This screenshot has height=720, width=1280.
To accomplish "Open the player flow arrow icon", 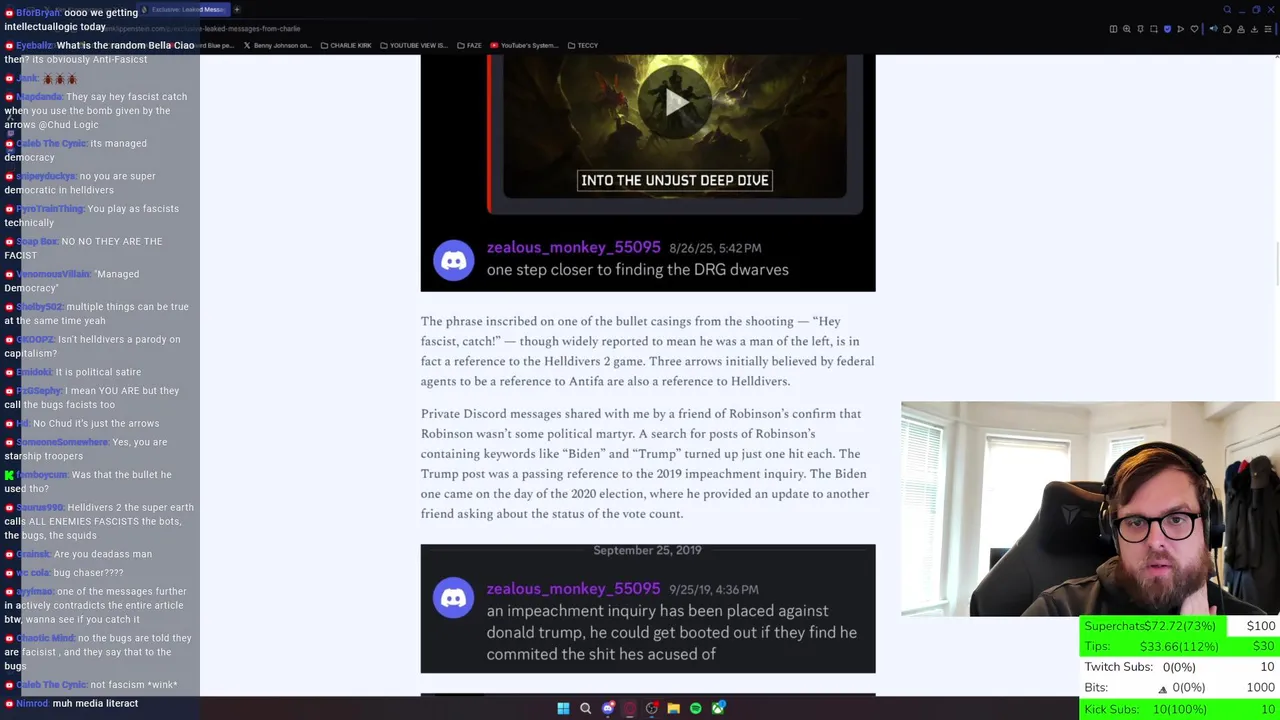I will pos(1180,29).
